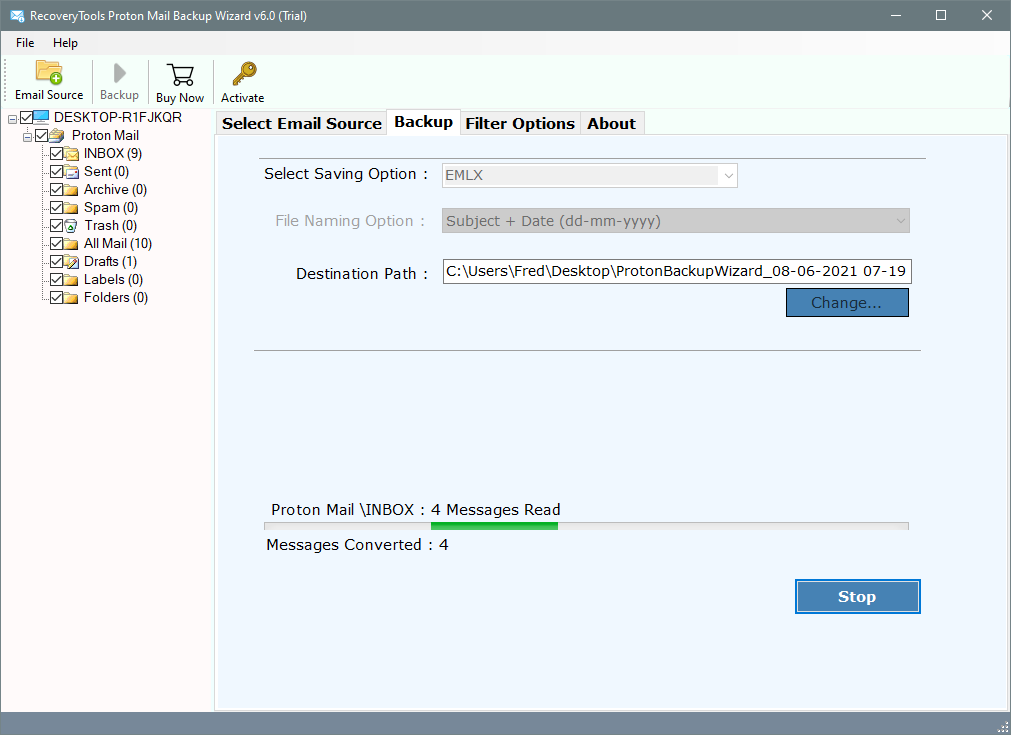
Task: Click the Spam folder icon
Action: pos(72,208)
